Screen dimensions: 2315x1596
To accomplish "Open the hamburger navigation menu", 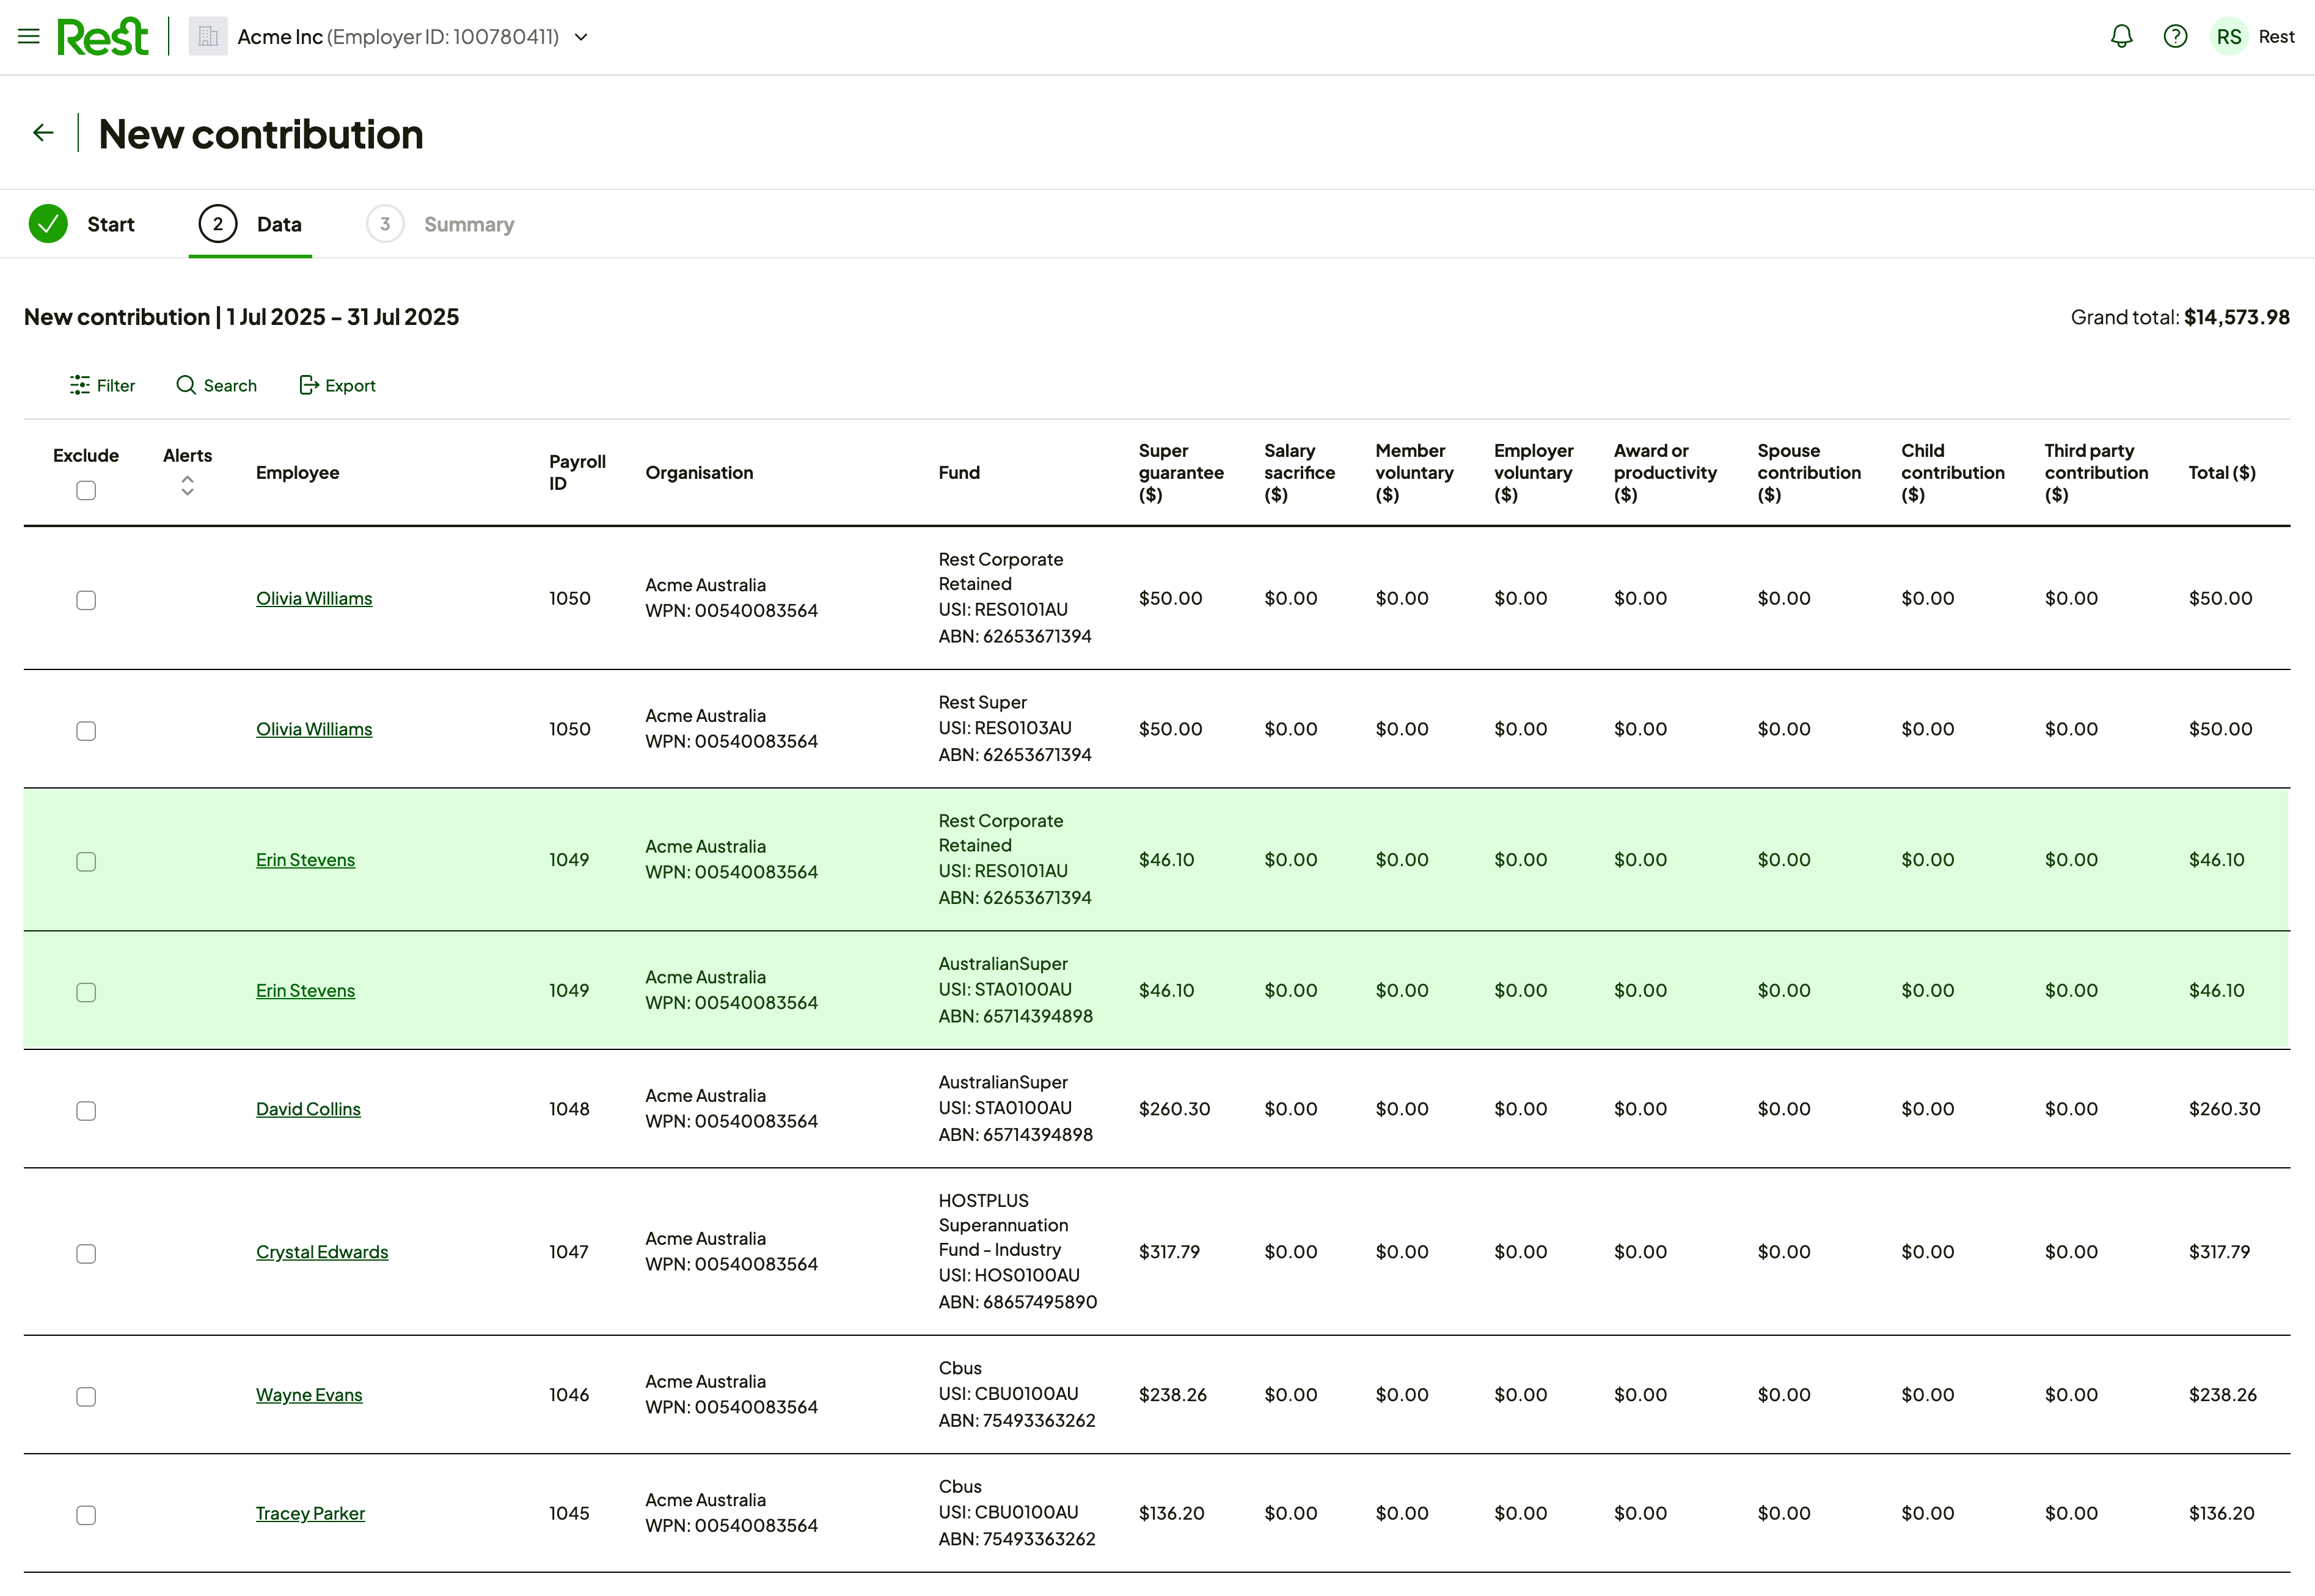I will click(x=28, y=36).
